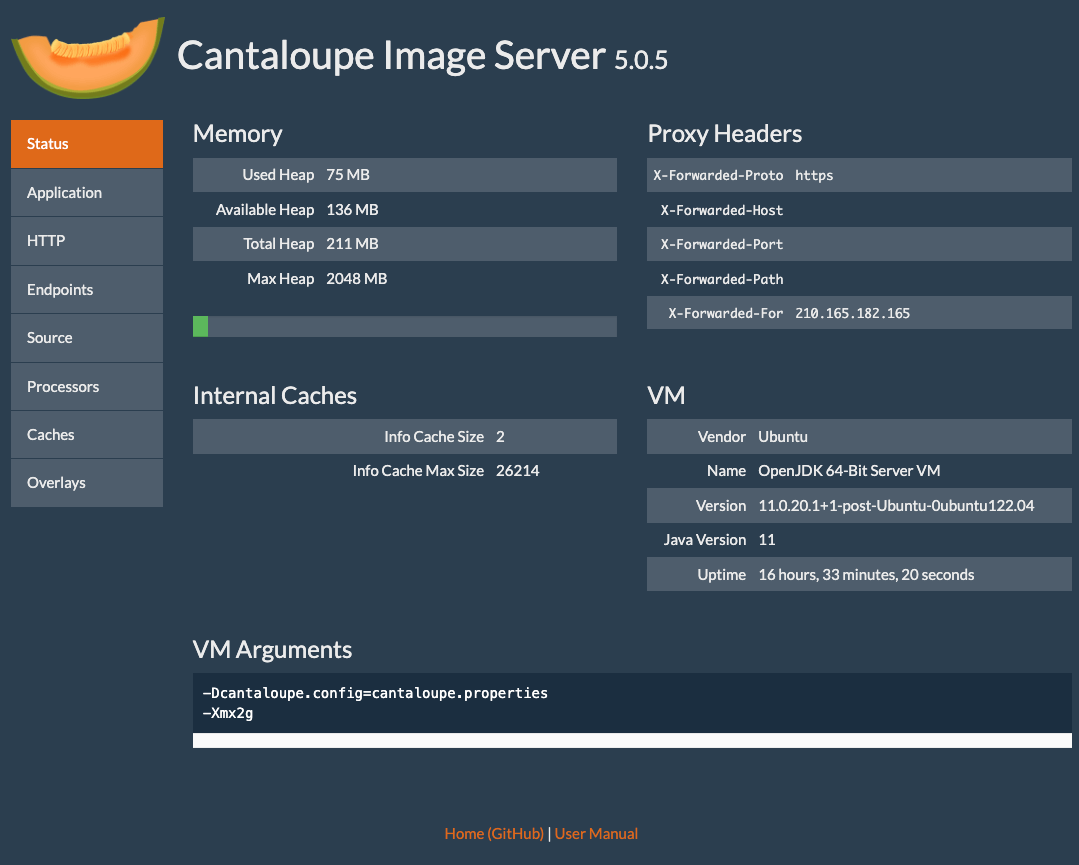This screenshot has width=1079, height=865.
Task: Select the version string 11.0.20.1+1-post-Ubuntu-0ubuntu122.04
Action: coord(896,506)
